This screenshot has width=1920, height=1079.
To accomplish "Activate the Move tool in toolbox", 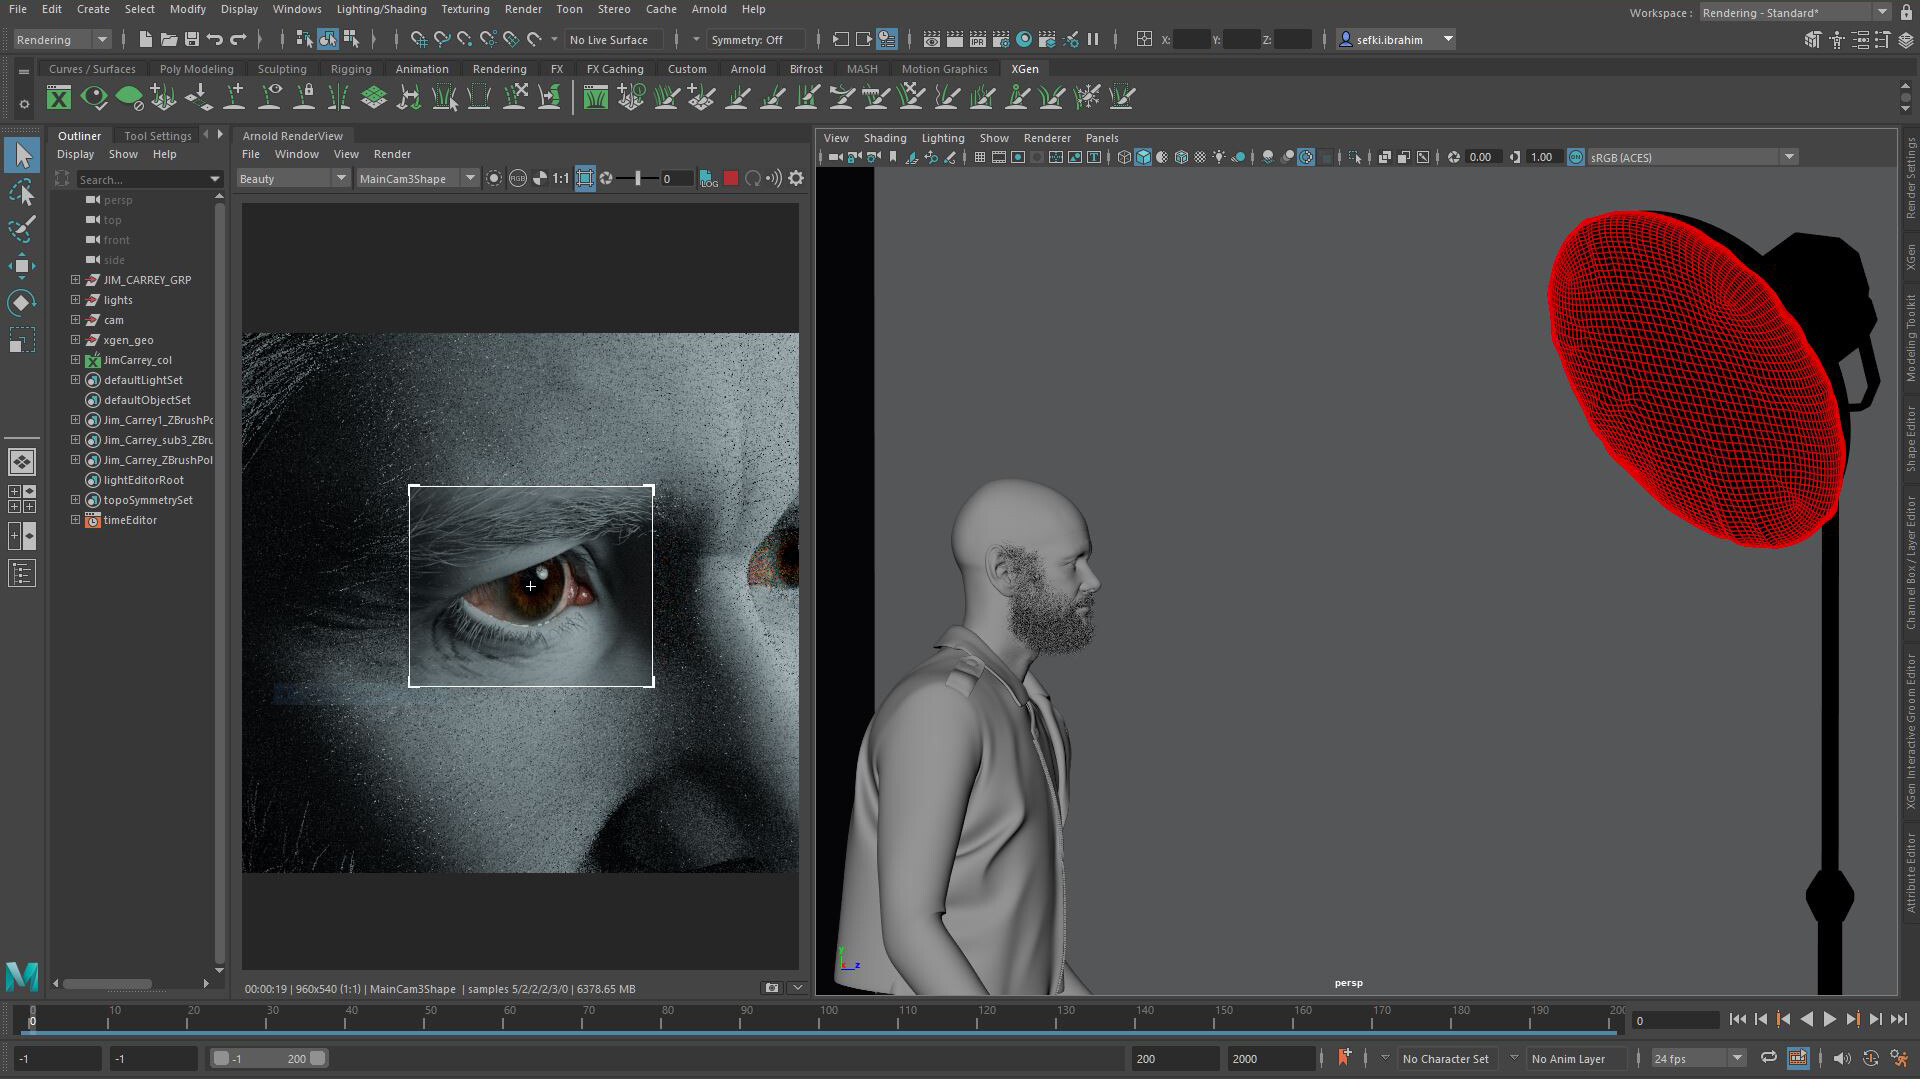I will pyautogui.click(x=22, y=266).
